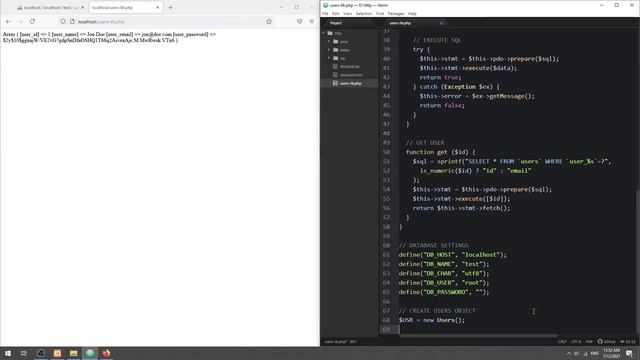Viewport: 640px width, 360px height.
Task: Open the Edit menu in Atom
Action: (x=336, y=13)
